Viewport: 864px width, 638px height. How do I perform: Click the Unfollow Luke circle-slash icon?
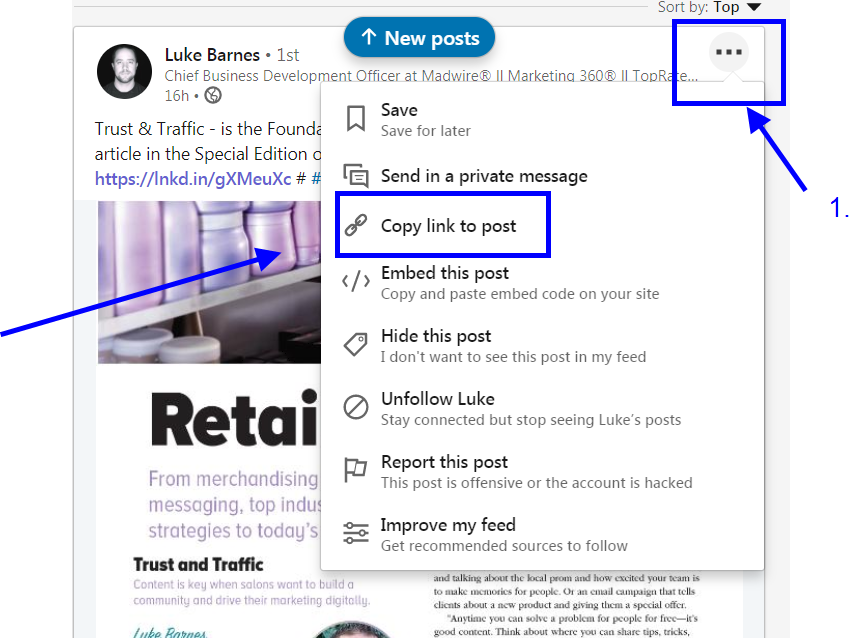click(355, 408)
